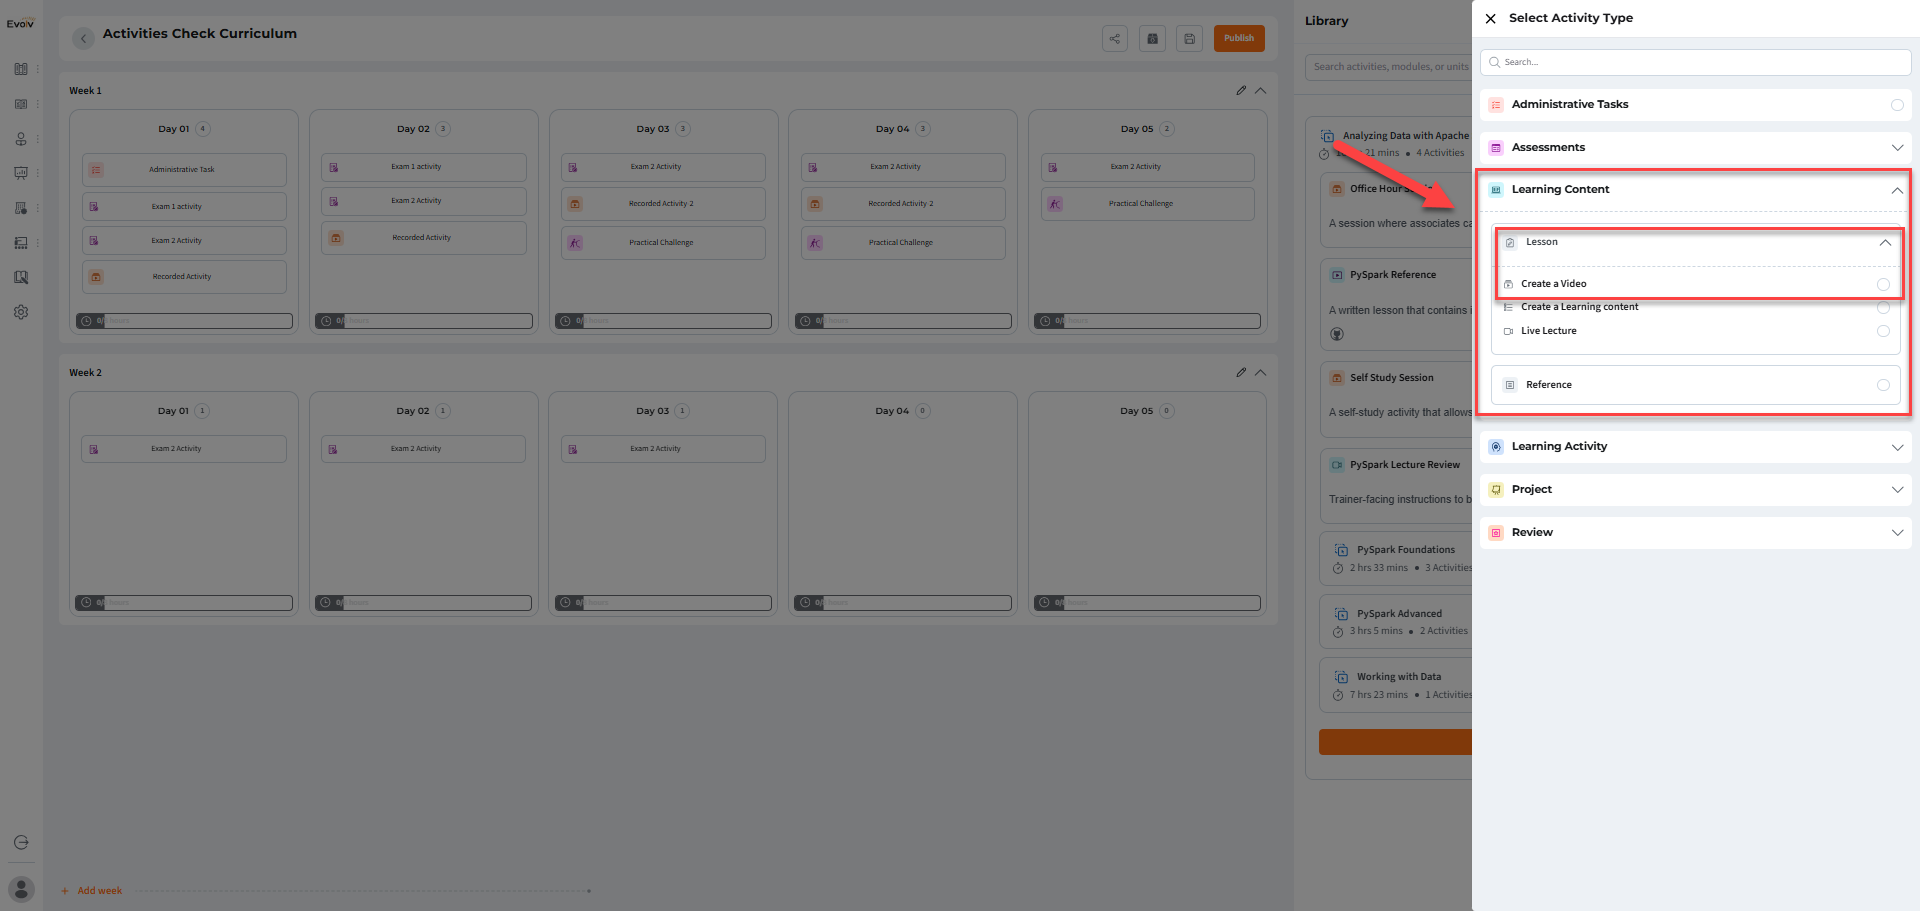This screenshot has width=1920, height=911.
Task: Collapse the Lesson subsection
Action: coord(1885,242)
